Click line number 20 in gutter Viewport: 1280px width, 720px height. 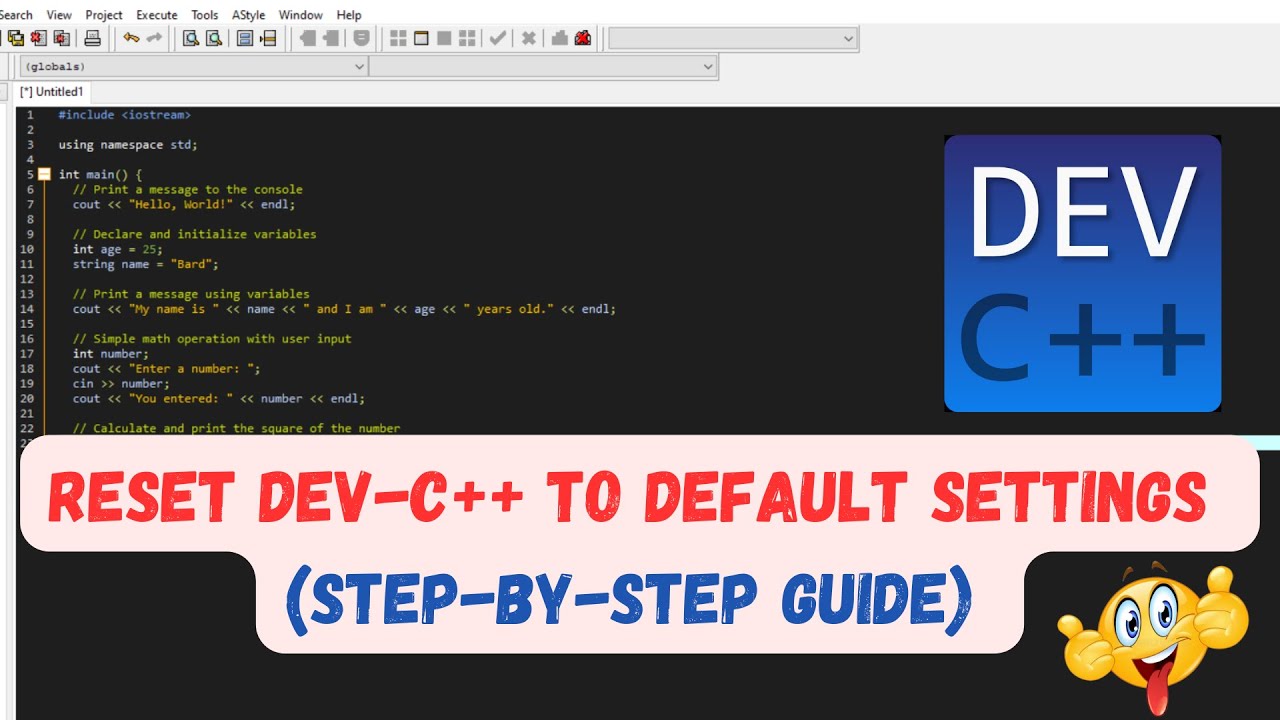pos(27,399)
